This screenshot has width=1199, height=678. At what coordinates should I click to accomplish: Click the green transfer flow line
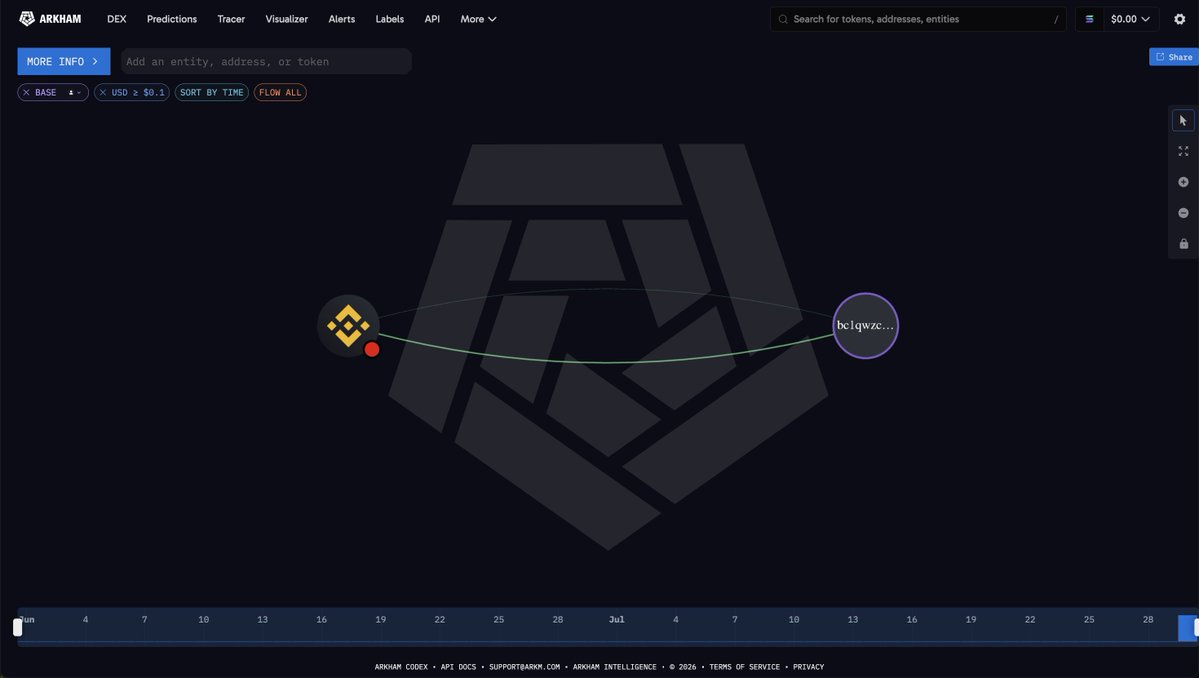coord(606,362)
